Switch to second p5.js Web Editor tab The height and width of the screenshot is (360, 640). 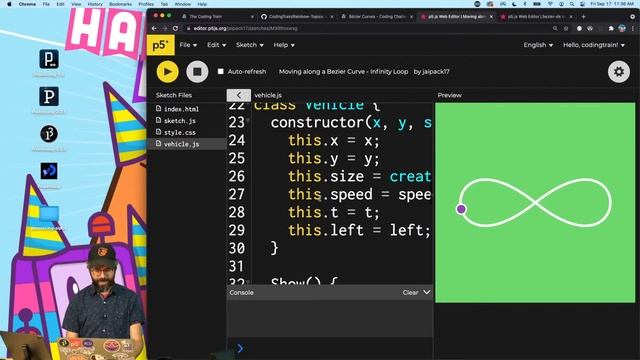tap(535, 17)
